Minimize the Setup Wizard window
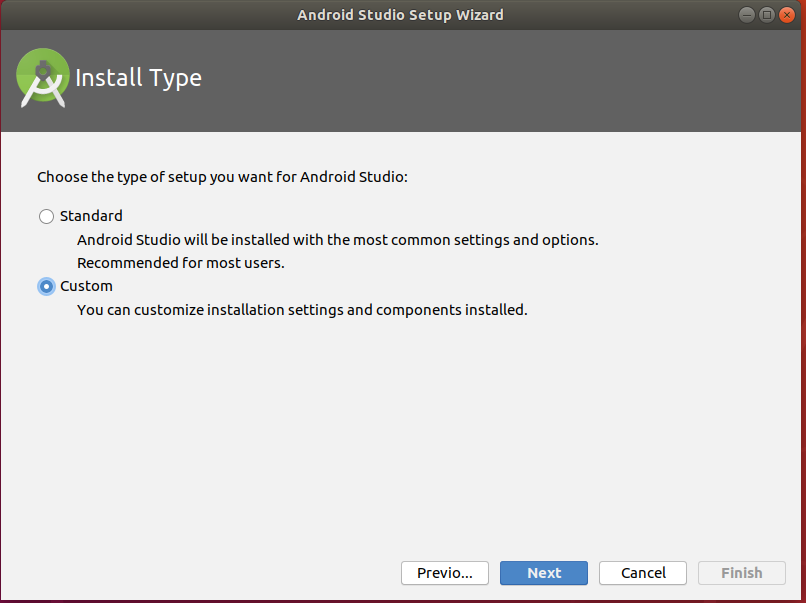This screenshot has width=806, height=603. coord(746,15)
